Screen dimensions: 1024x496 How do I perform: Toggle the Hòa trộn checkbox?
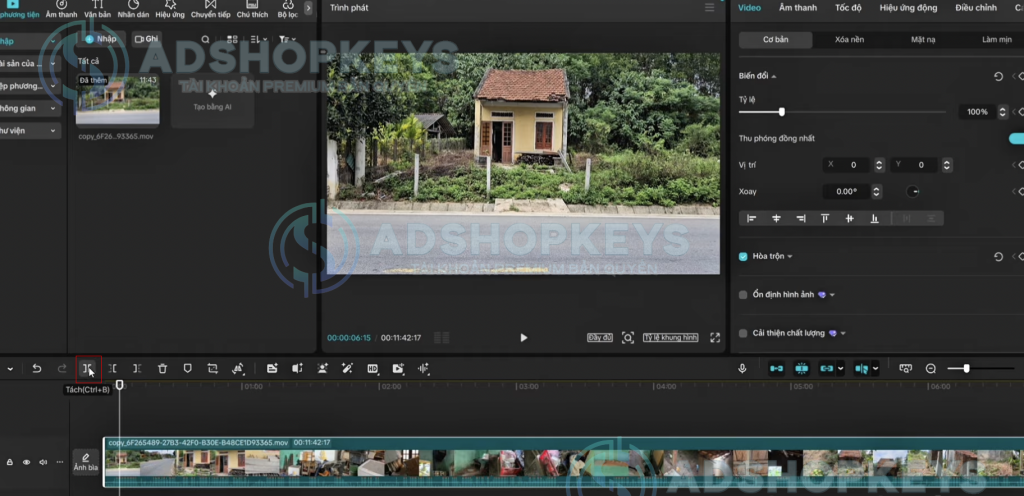[x=743, y=257]
